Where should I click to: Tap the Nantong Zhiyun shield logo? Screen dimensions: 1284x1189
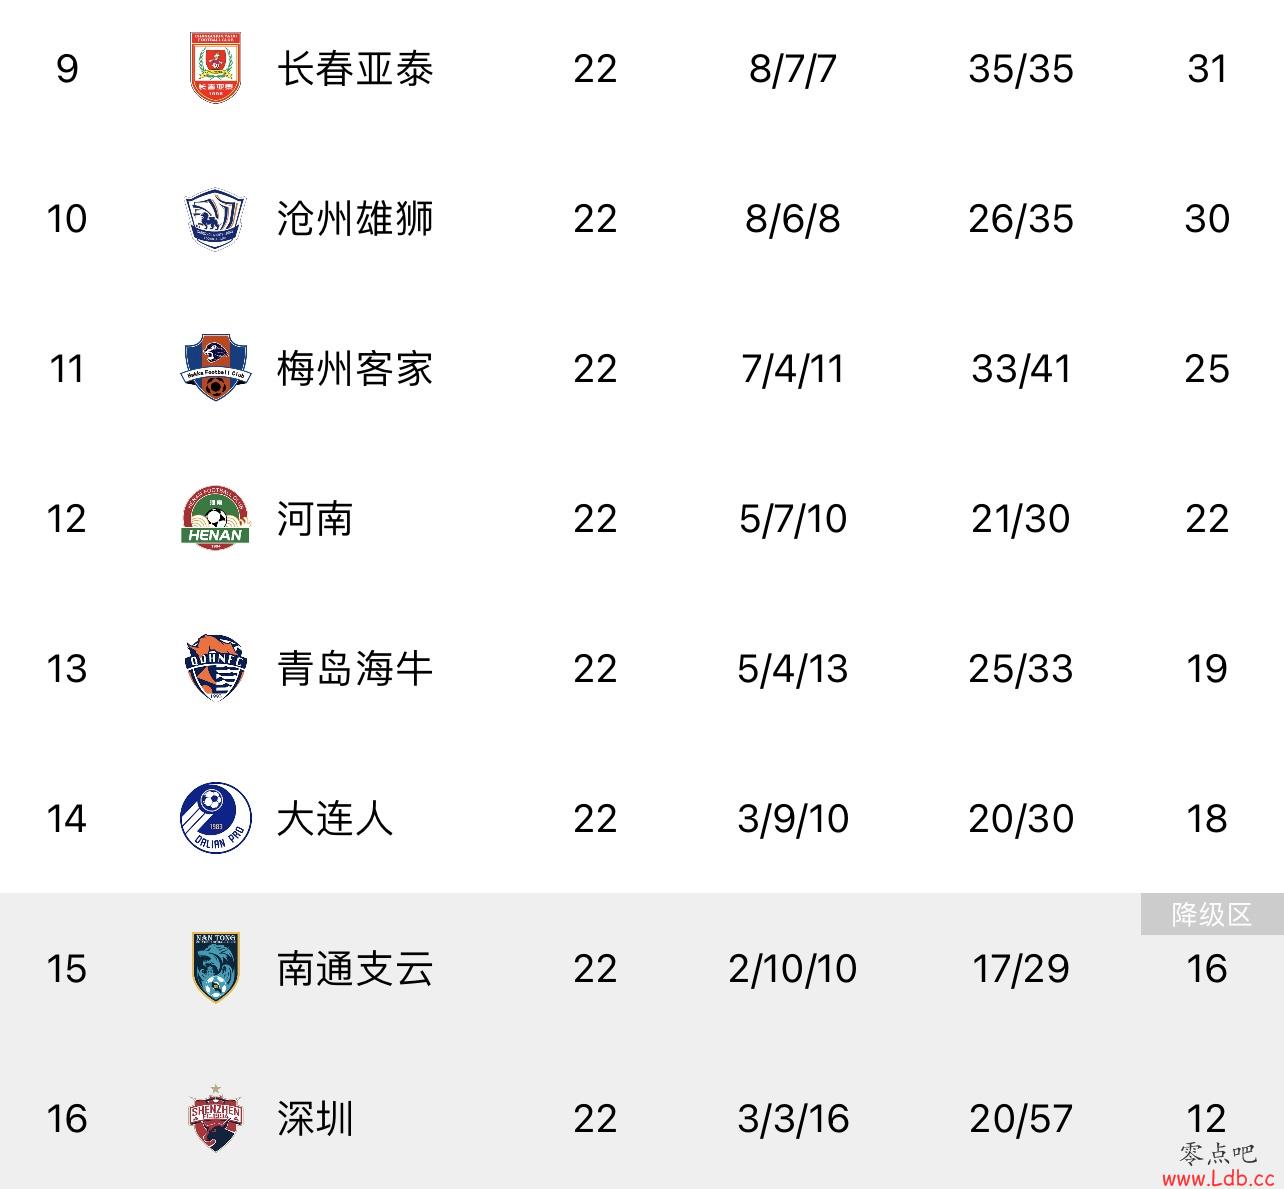[216, 967]
